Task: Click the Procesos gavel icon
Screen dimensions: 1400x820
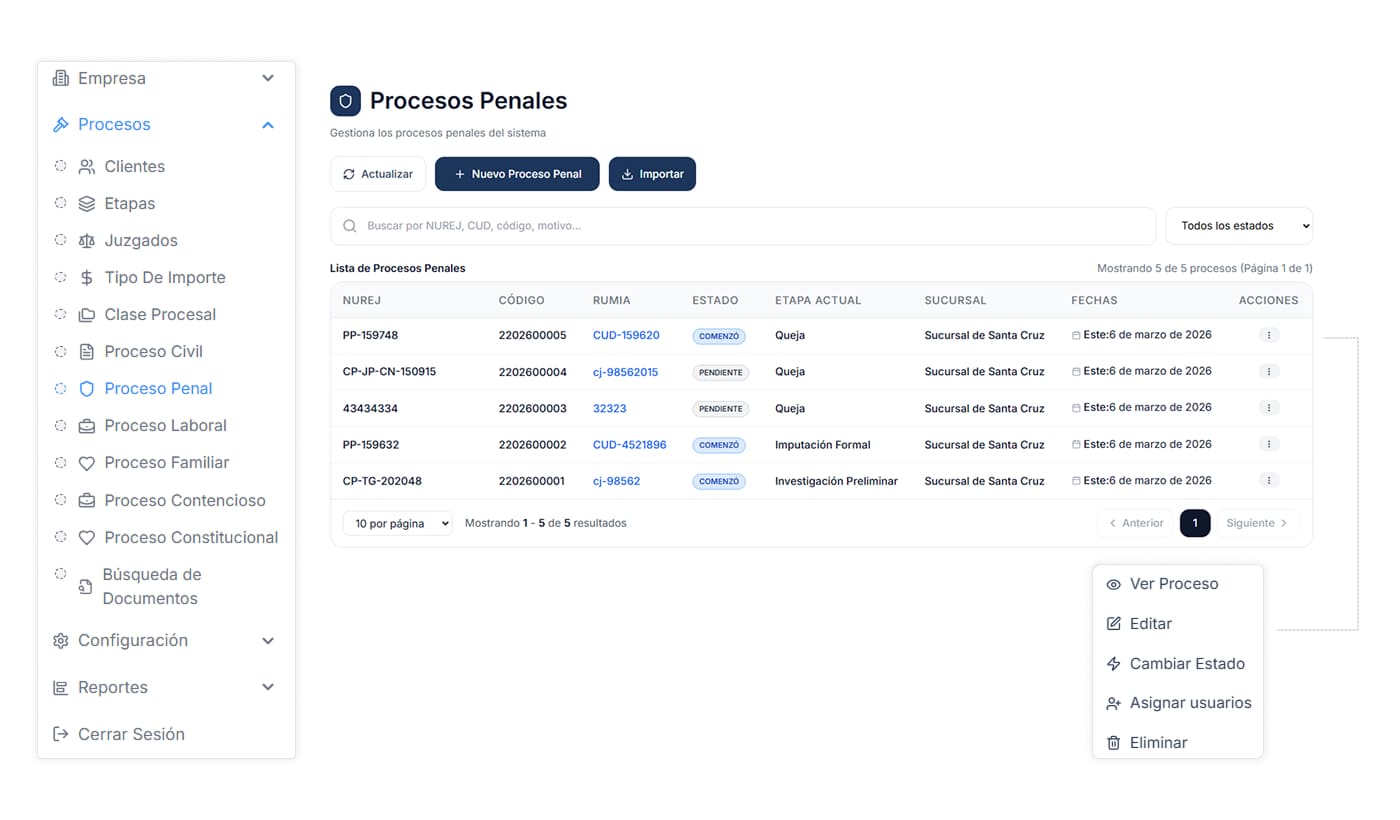Action: (x=61, y=125)
